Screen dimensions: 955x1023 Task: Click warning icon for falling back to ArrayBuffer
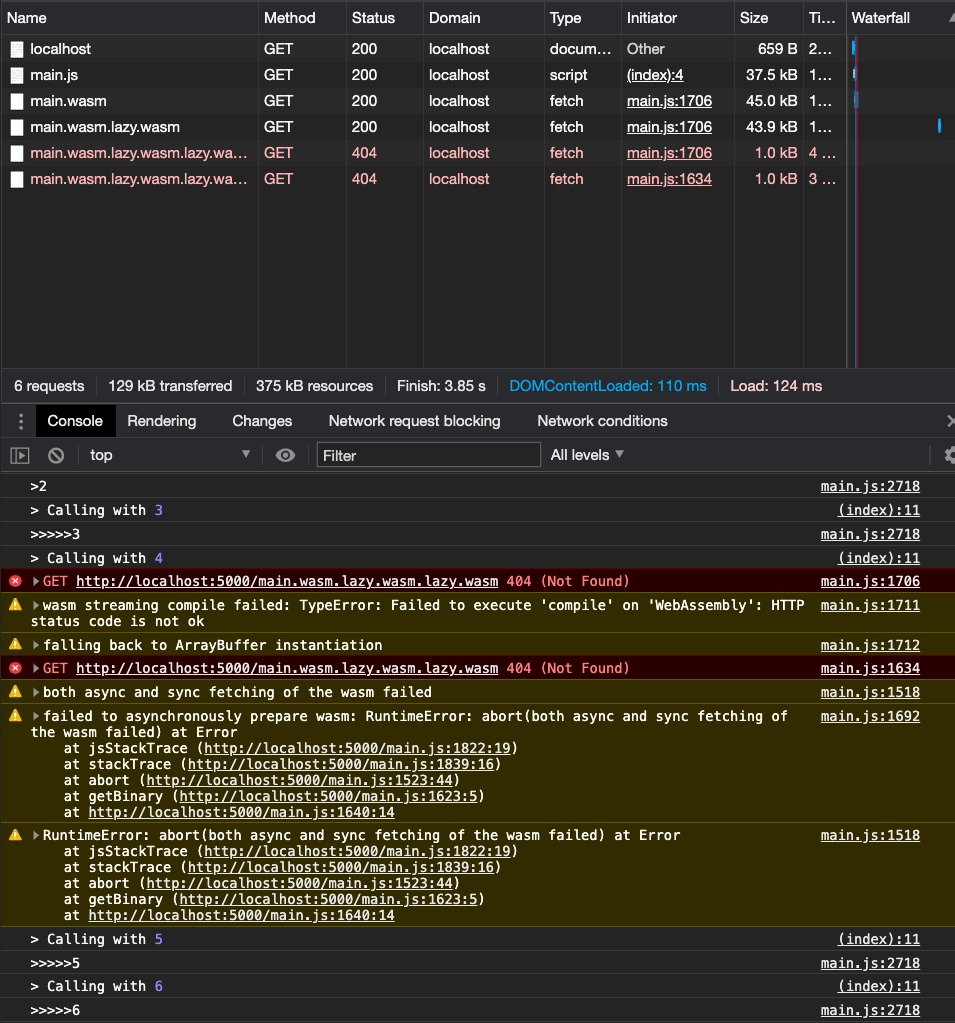pyautogui.click(x=16, y=645)
